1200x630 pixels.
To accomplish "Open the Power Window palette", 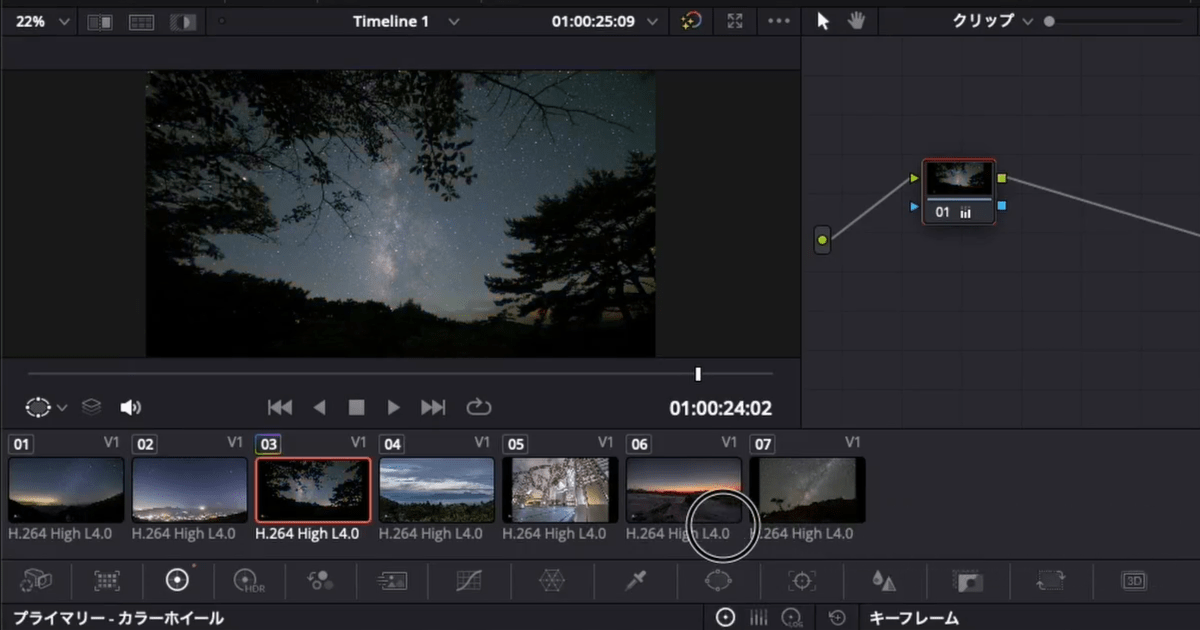I will pos(718,580).
